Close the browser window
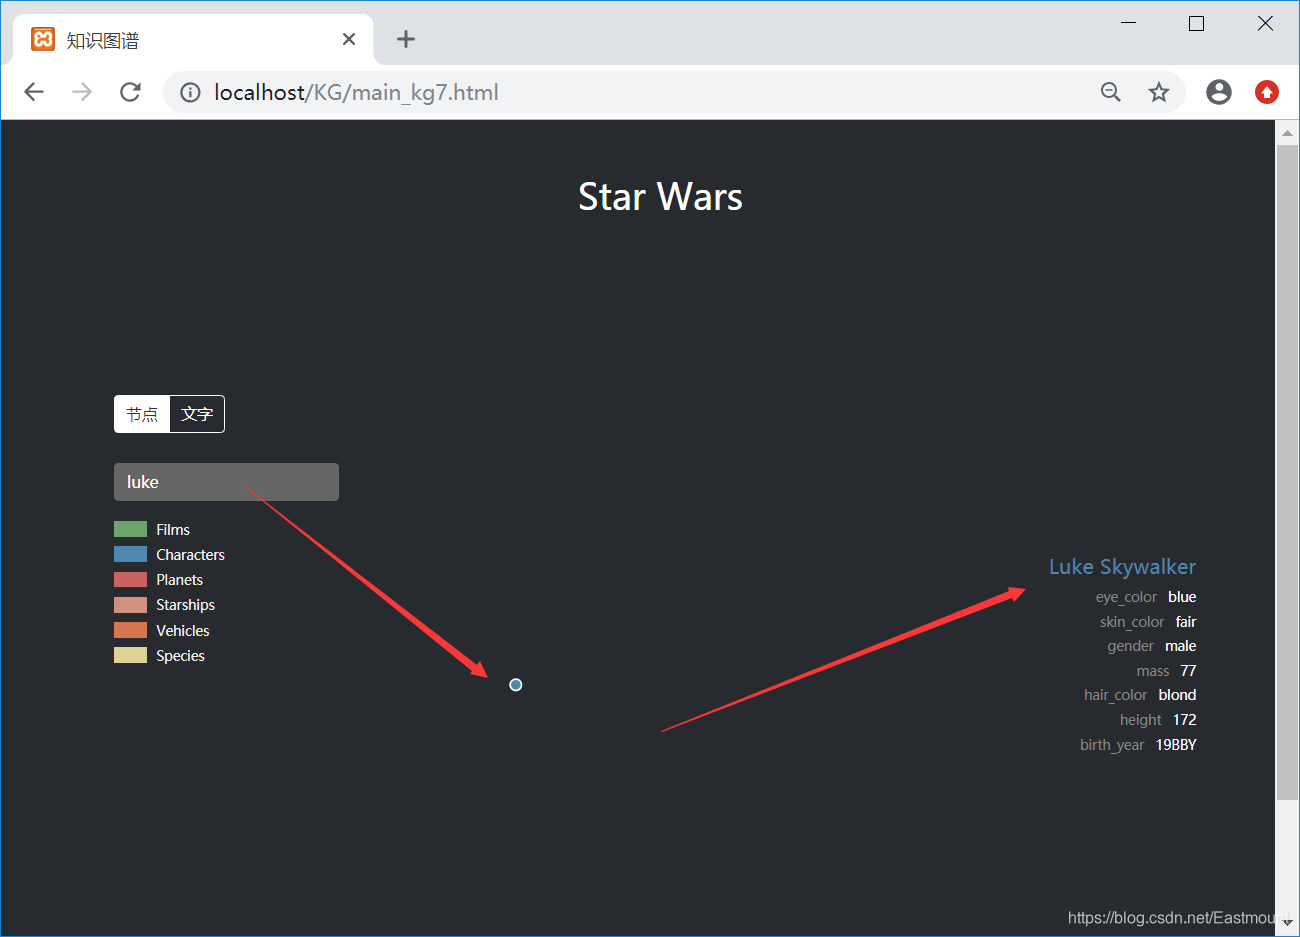 1265,23
